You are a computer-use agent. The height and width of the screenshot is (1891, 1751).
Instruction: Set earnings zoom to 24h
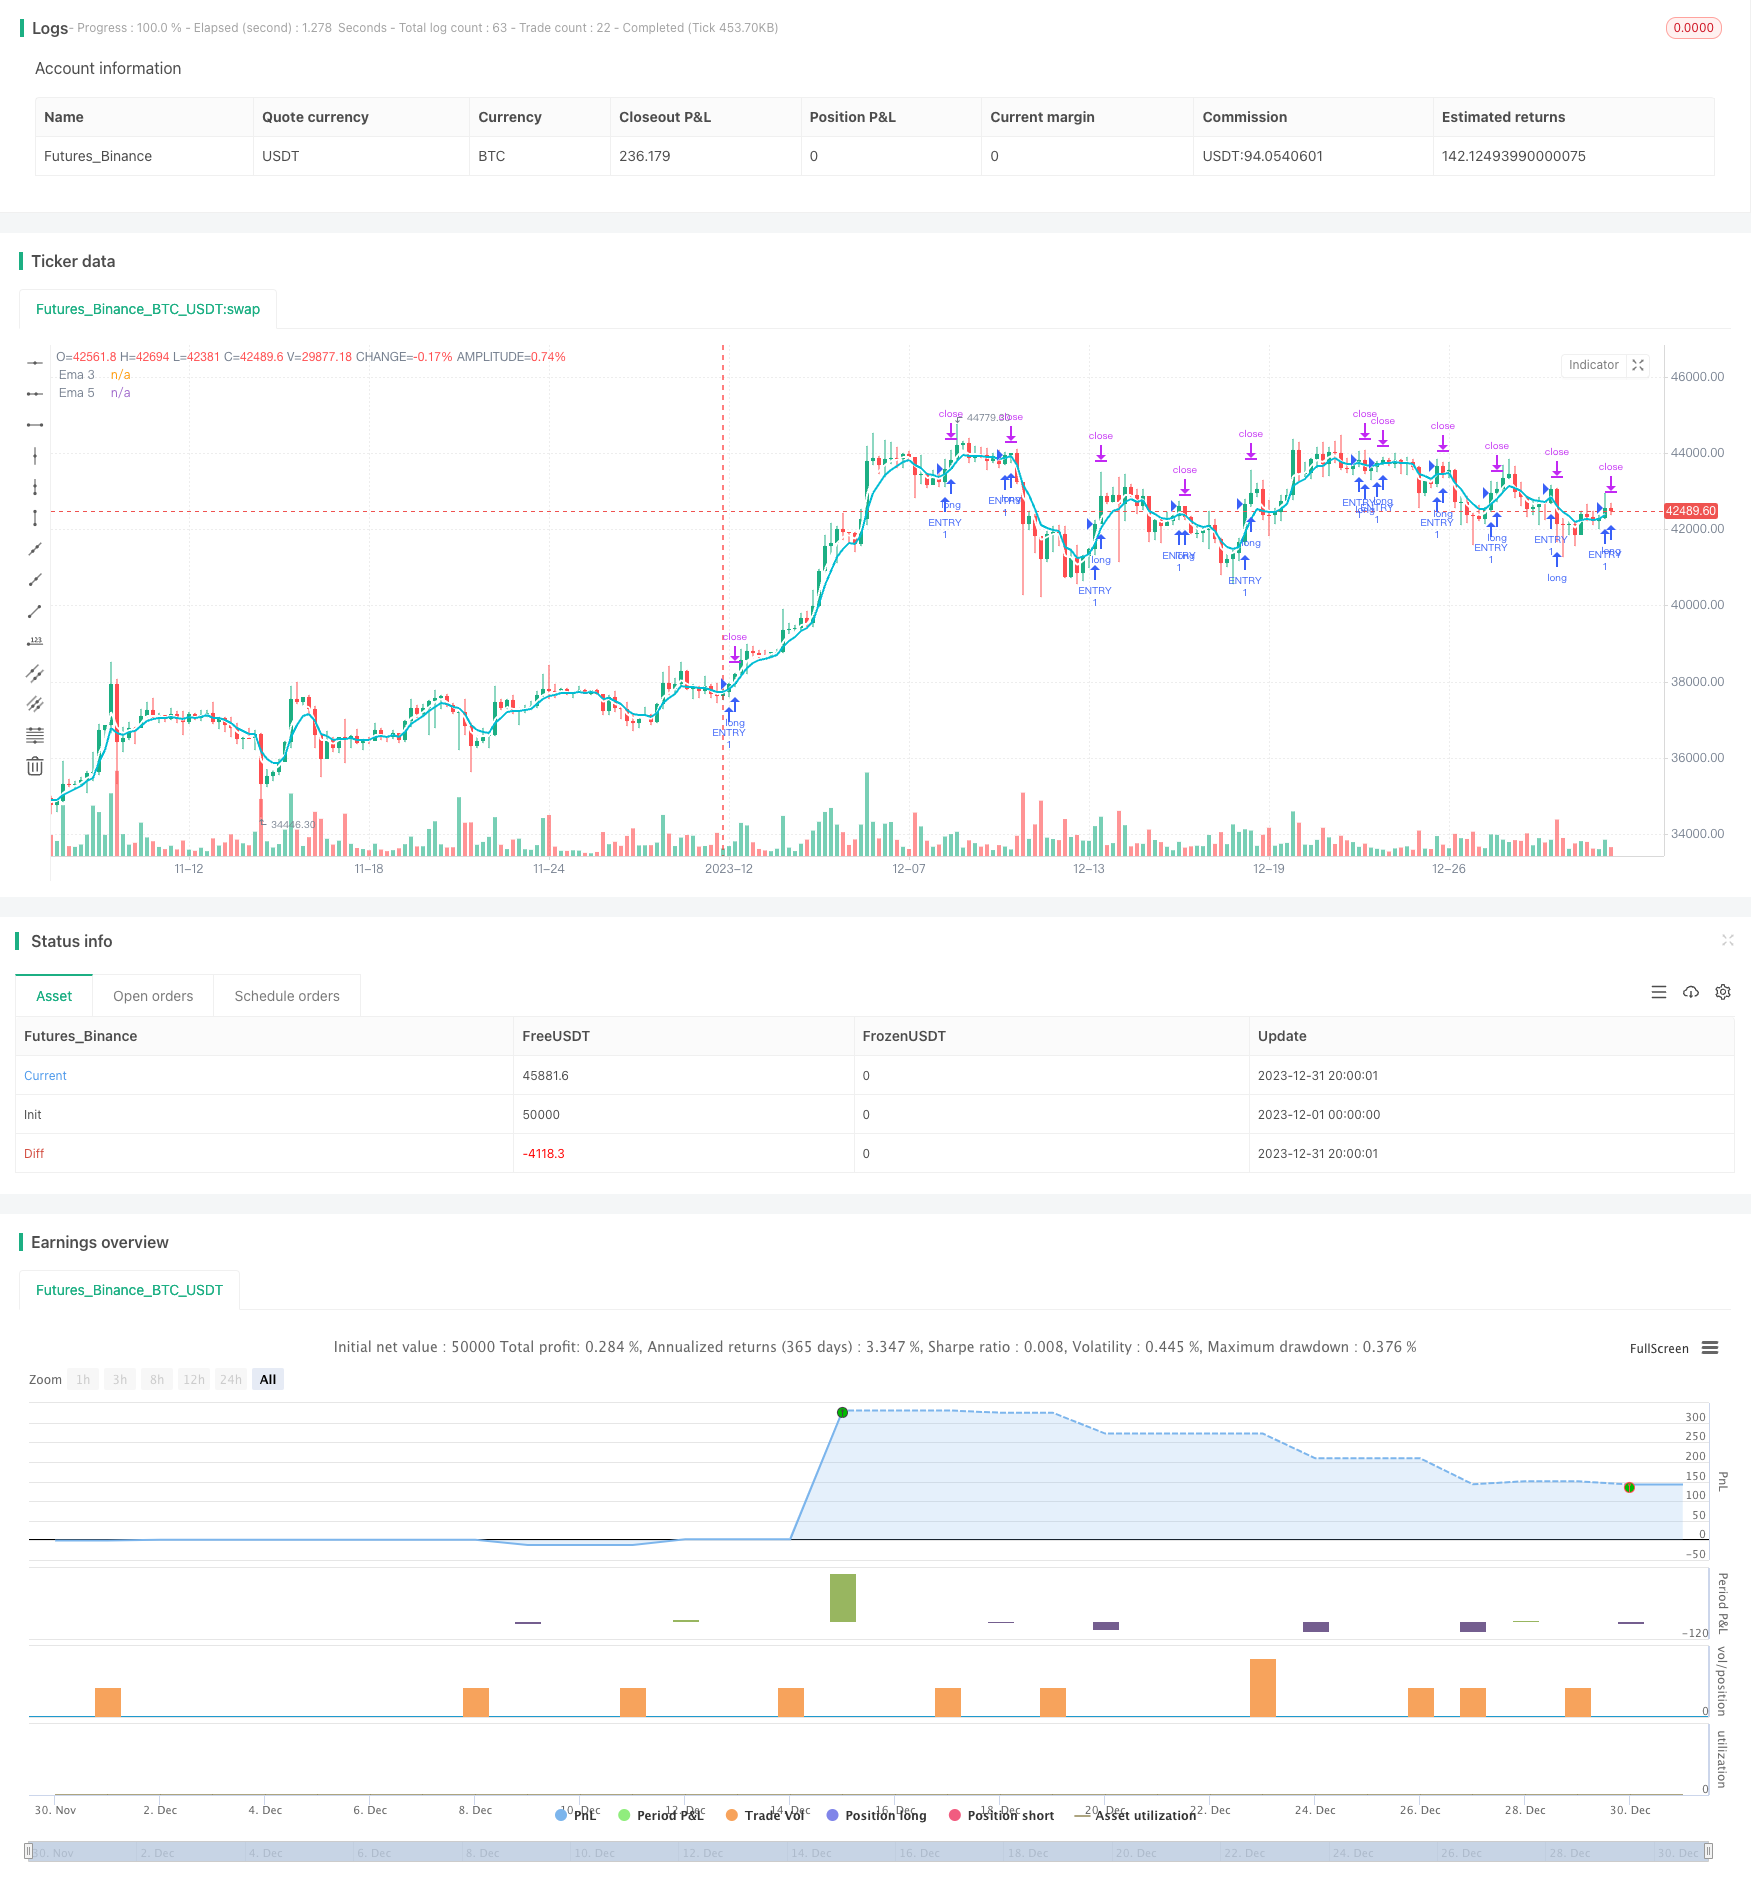click(x=231, y=1379)
